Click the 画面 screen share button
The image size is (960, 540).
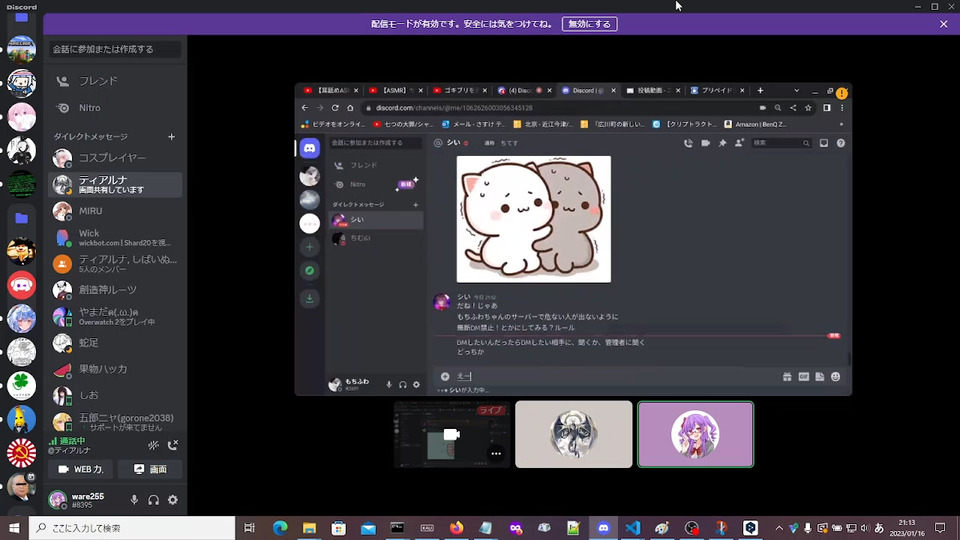pyautogui.click(x=150, y=469)
